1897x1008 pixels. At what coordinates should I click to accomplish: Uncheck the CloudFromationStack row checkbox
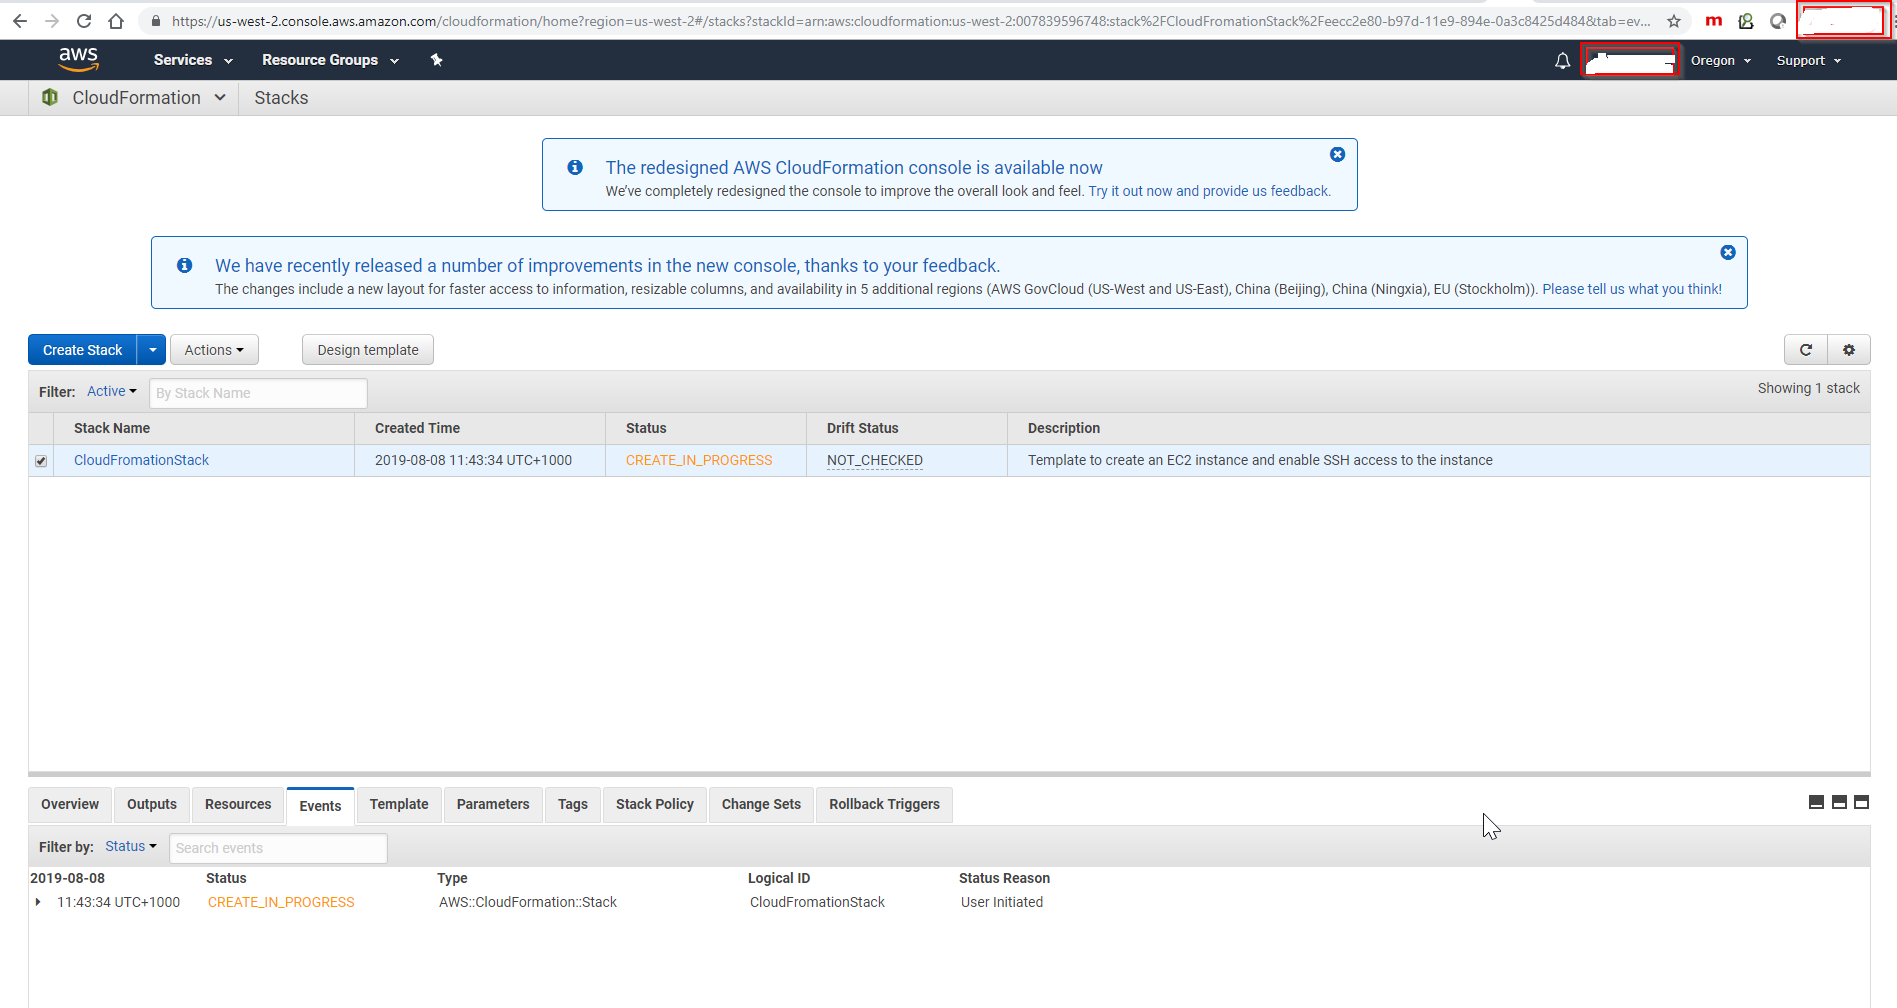tap(41, 461)
